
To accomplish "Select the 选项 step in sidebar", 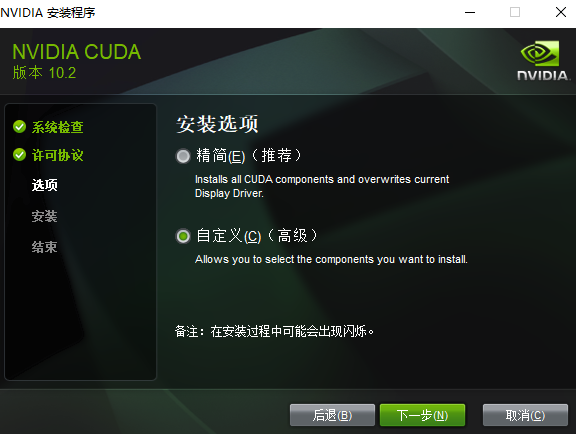I will pos(44,185).
